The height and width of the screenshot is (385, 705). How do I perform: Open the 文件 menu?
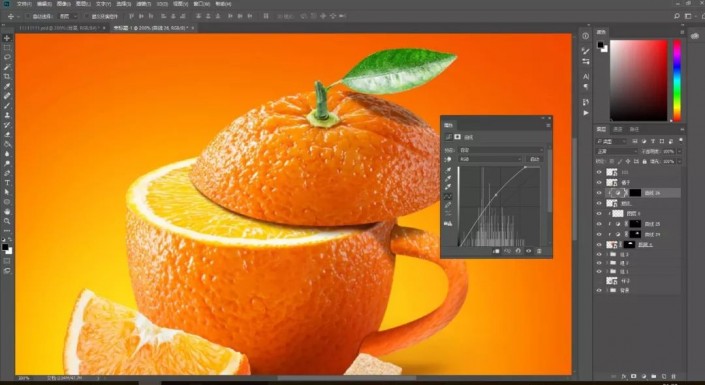pos(24,4)
